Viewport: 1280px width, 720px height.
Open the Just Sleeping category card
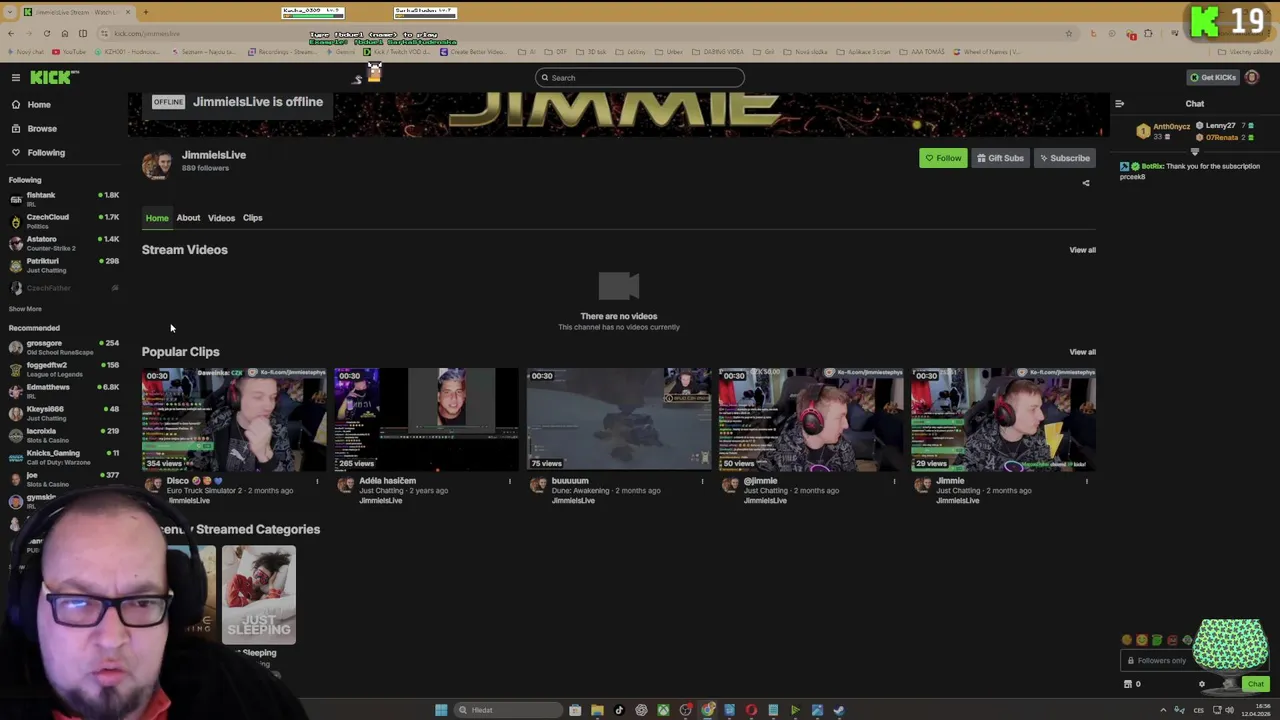(259, 595)
